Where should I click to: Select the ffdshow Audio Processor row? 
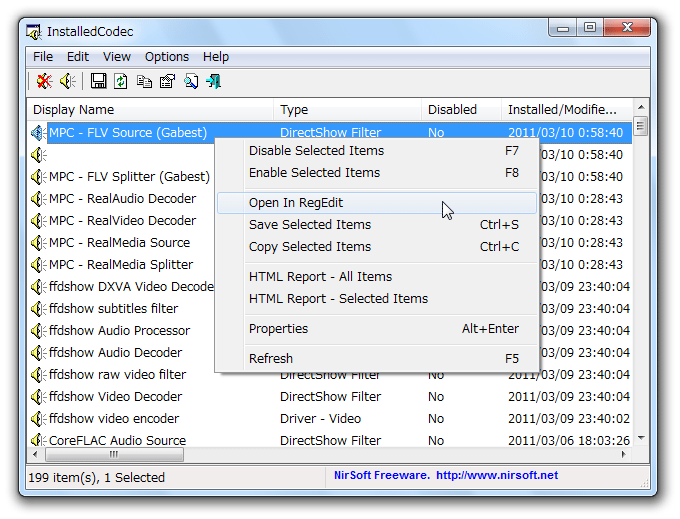[121, 331]
